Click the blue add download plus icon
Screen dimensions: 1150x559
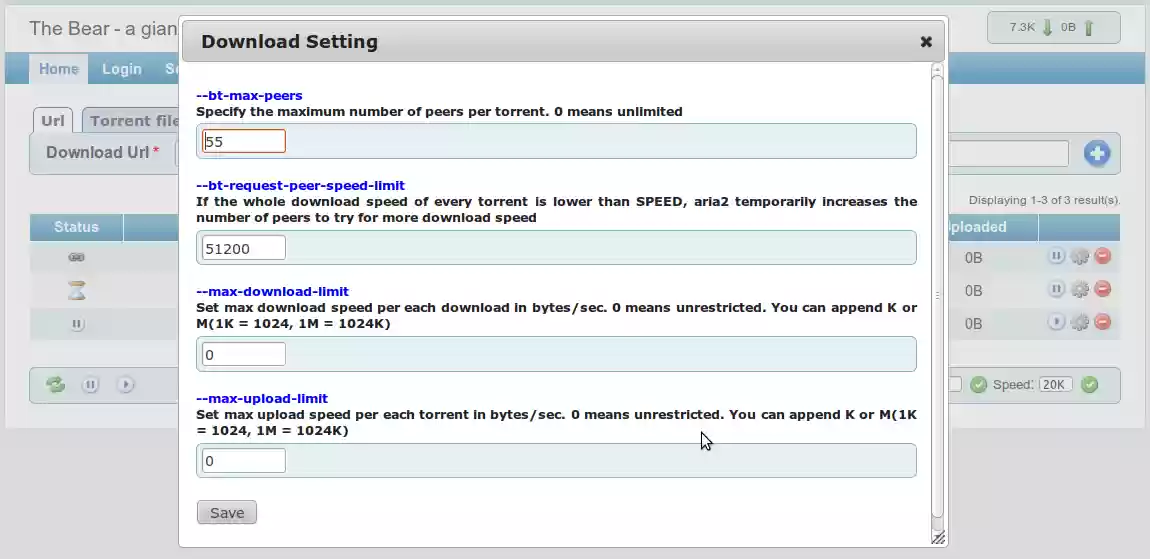[1097, 153]
